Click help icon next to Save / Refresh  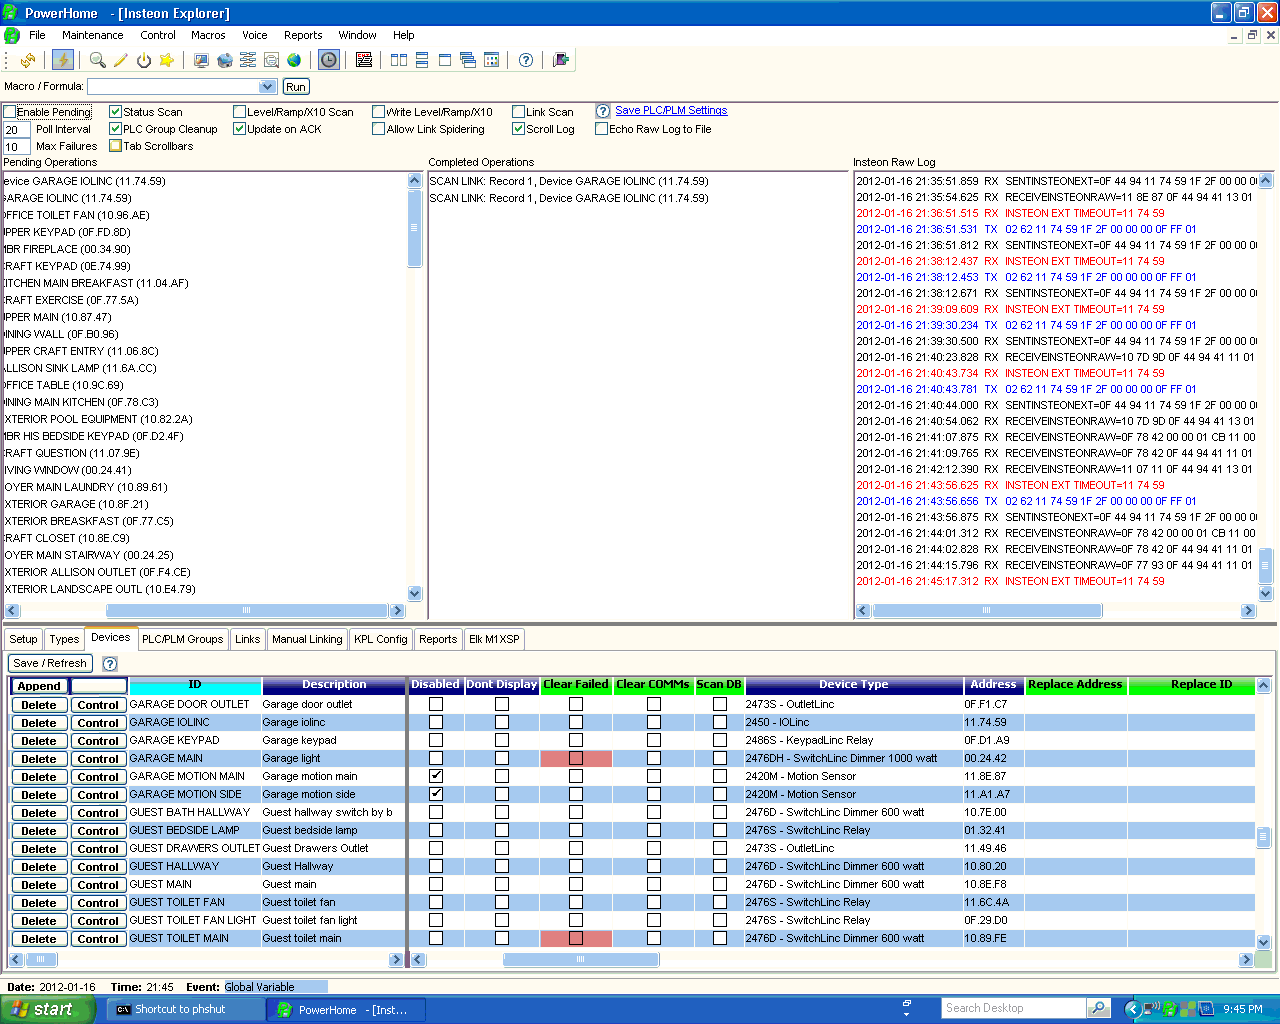(110, 663)
